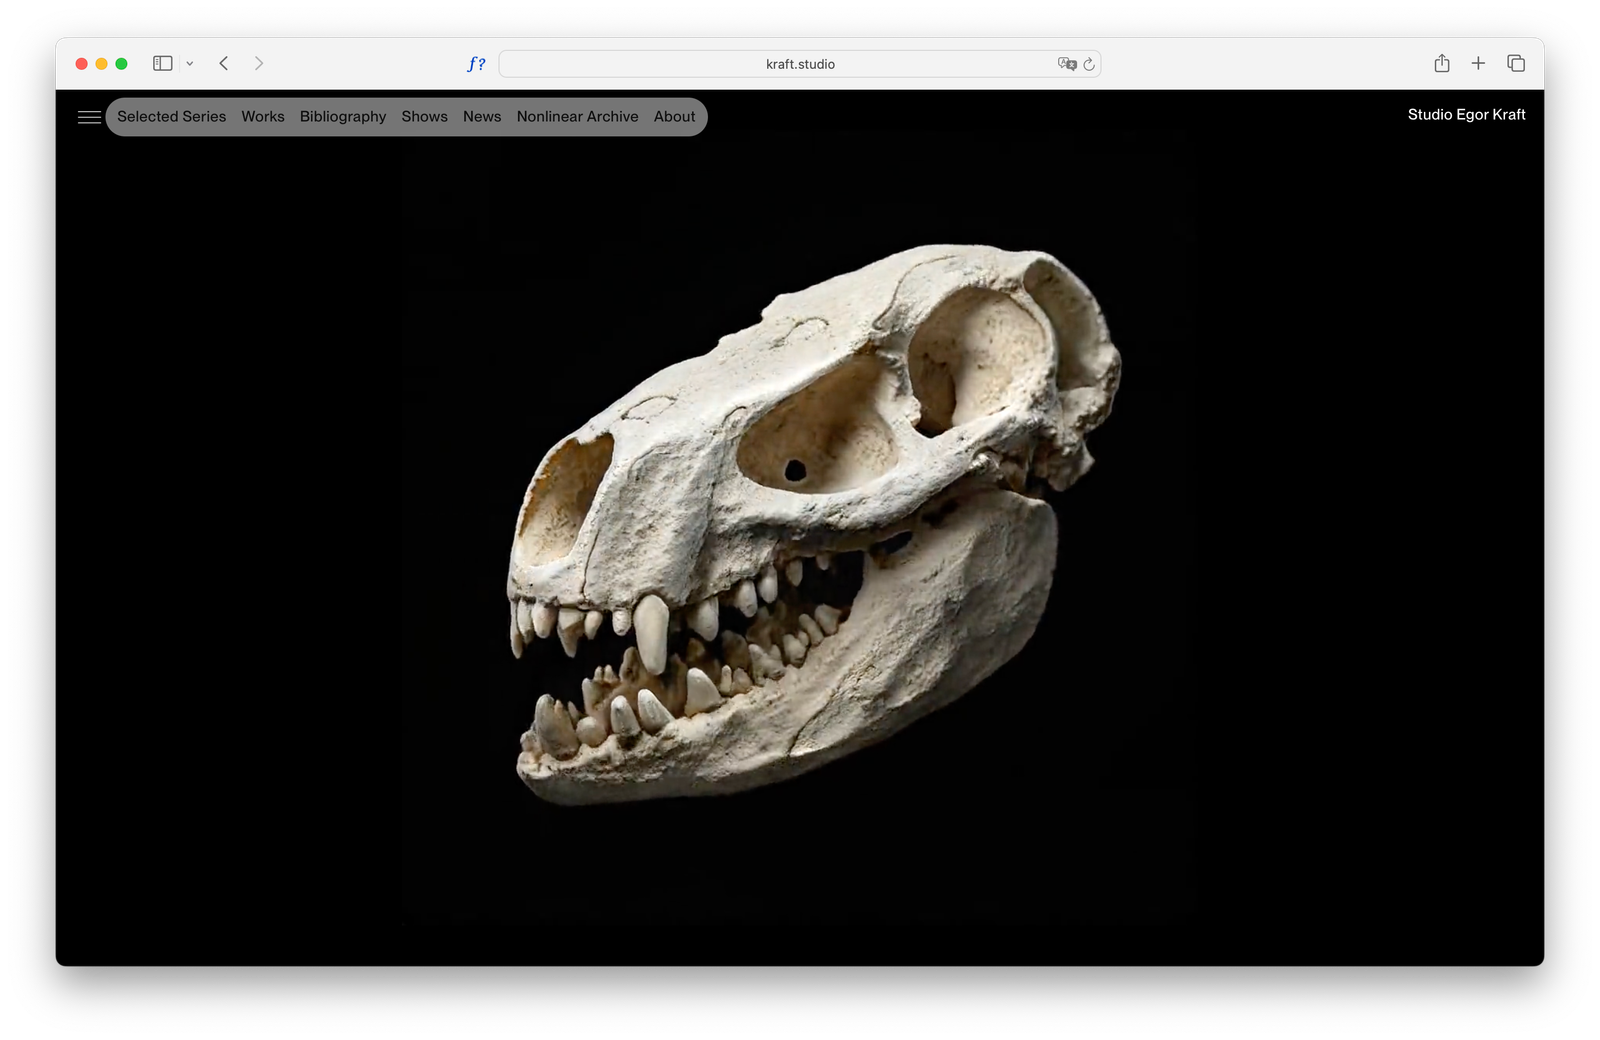
Task: Expand the sidebar dropdown chevron
Action: click(x=190, y=64)
